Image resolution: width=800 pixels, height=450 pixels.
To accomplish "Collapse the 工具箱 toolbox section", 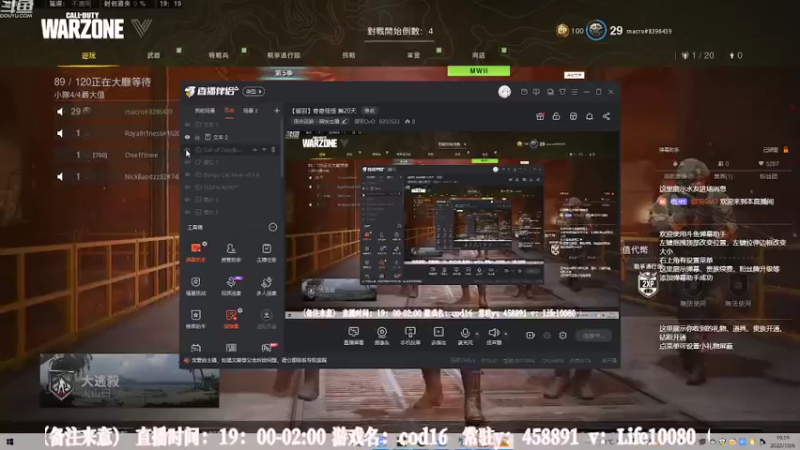I will [273, 227].
